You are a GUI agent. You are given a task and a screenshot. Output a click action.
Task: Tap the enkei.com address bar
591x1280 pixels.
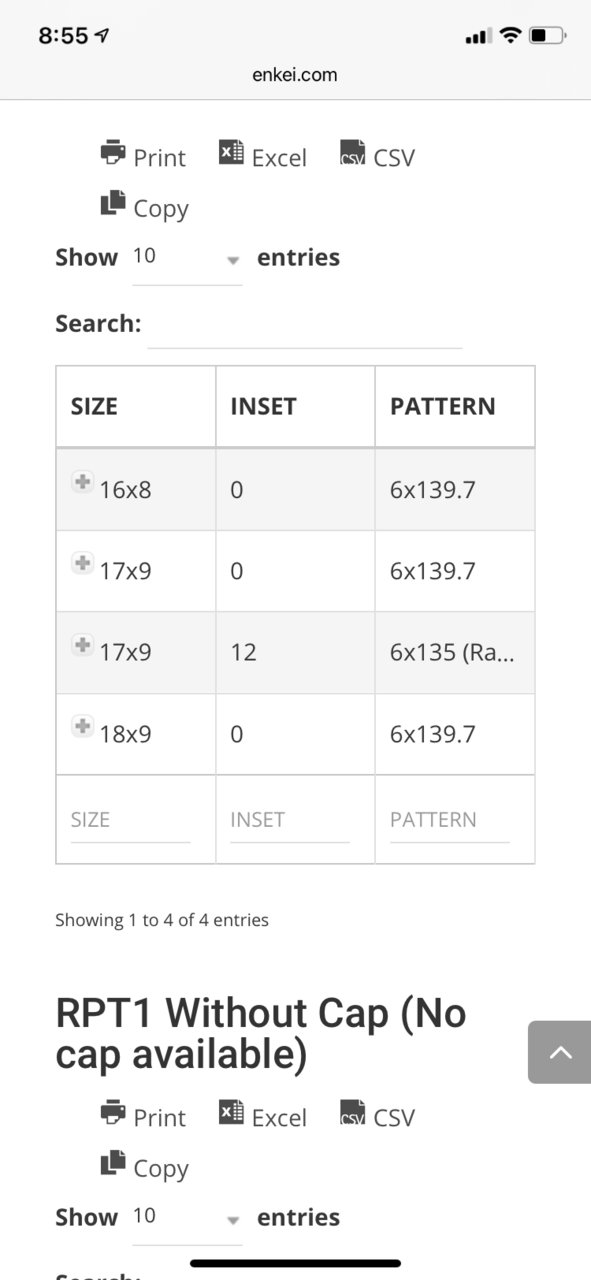pyautogui.click(x=295, y=74)
